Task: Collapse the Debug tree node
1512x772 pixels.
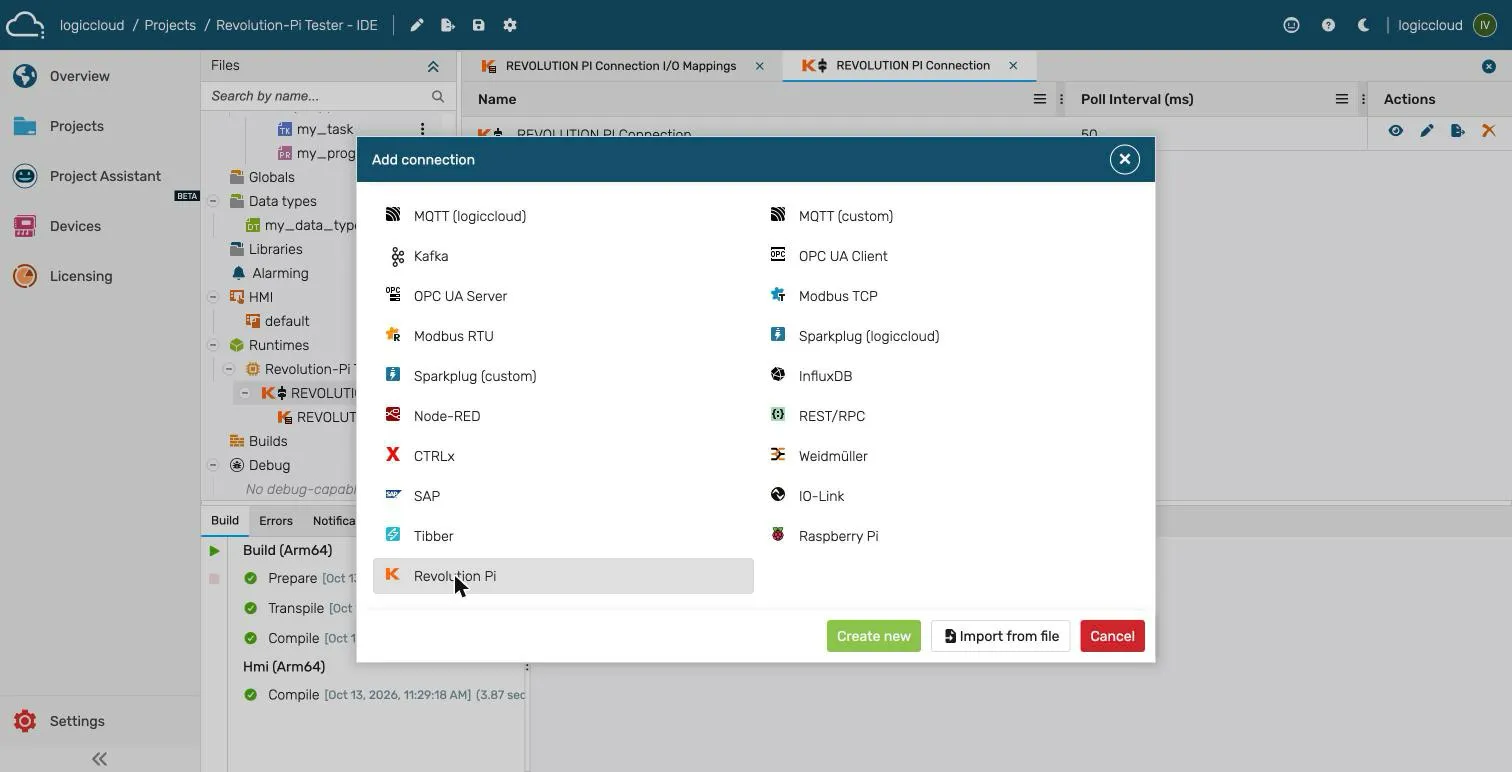Action: (x=213, y=465)
